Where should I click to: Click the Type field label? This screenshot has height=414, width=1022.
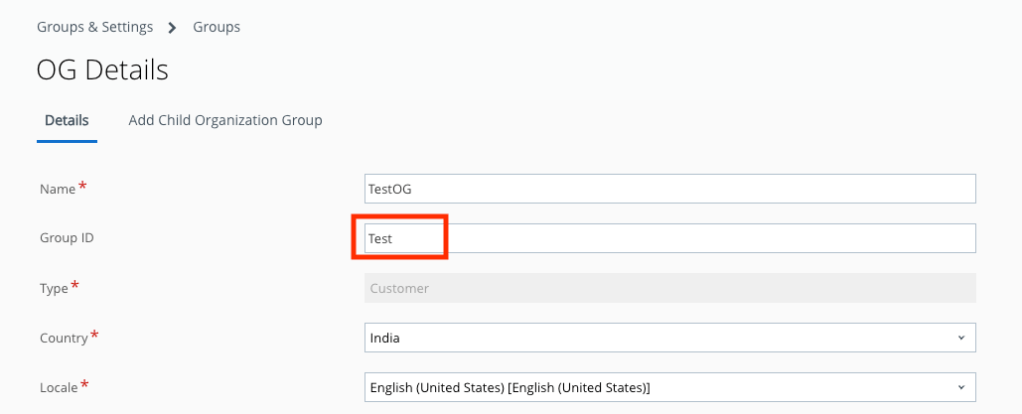tap(53, 289)
